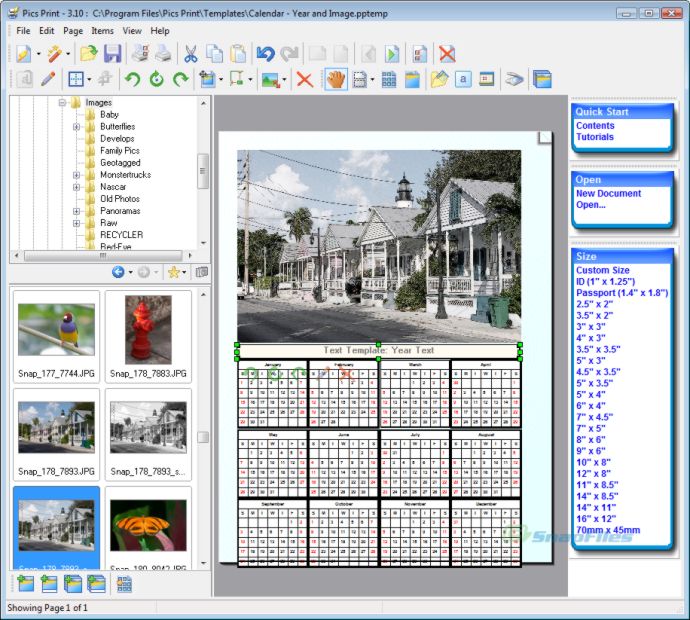Viewport: 690px width, 620px height.
Task: Click the text box 'a' icon
Action: click(463, 80)
